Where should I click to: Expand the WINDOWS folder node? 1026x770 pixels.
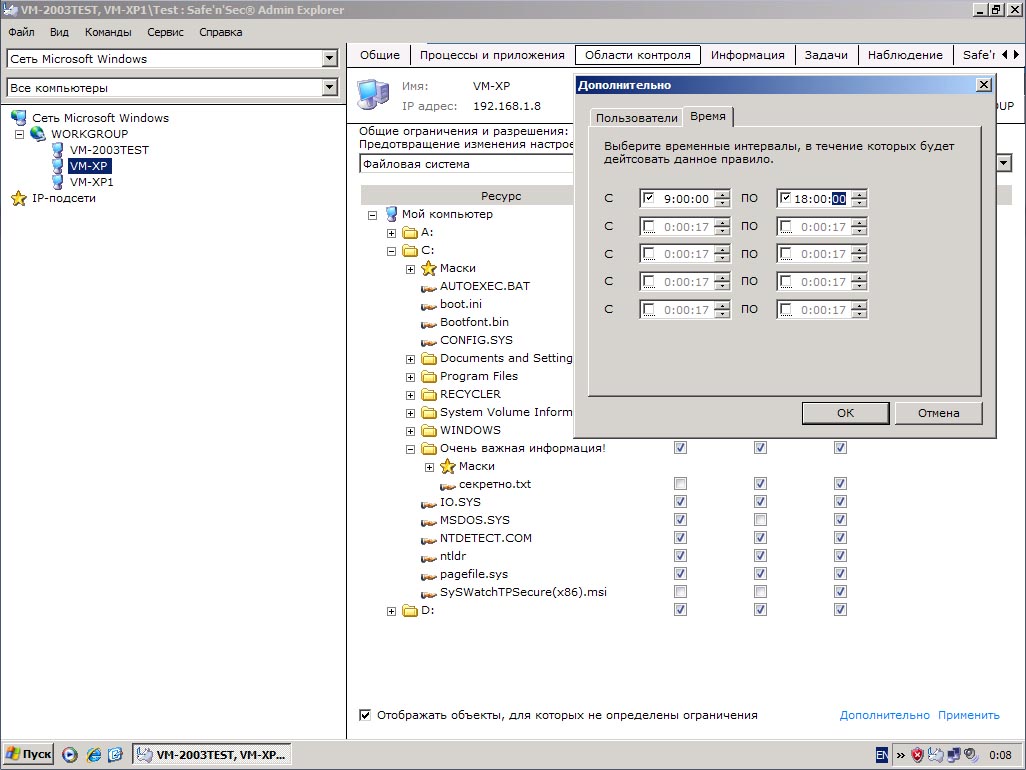coord(411,431)
